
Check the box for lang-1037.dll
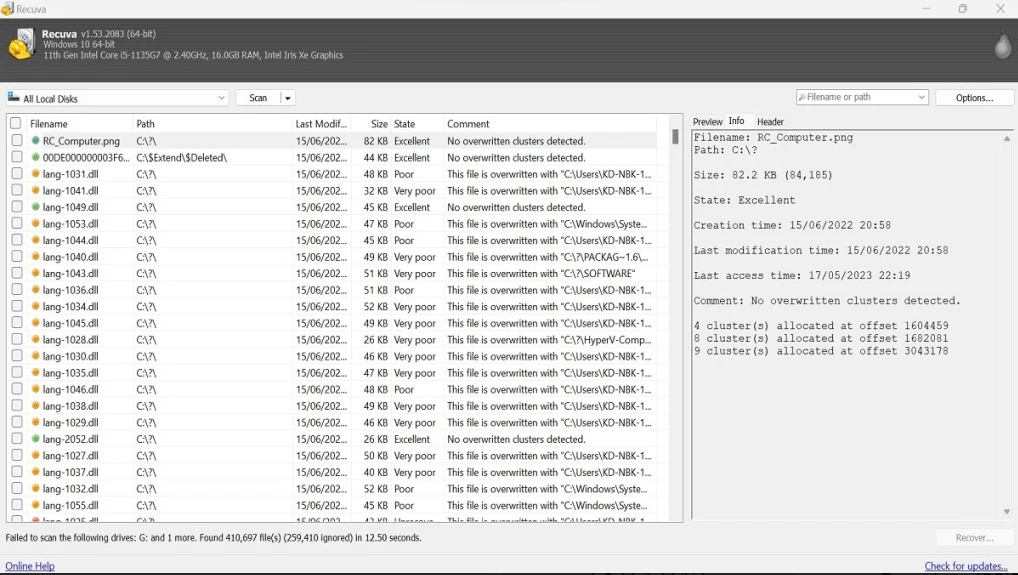17,472
